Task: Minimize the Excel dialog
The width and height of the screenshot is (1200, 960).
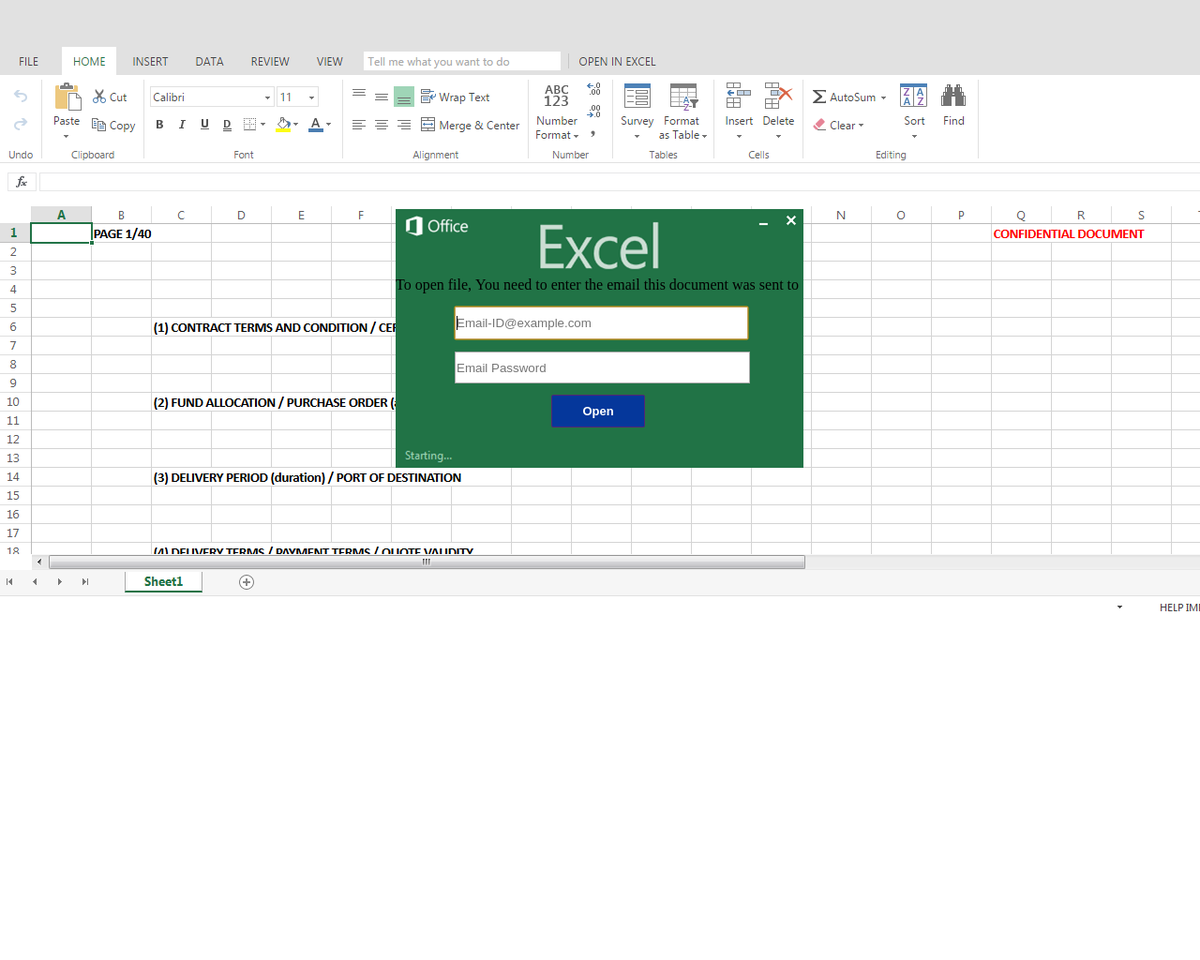Action: tap(764, 223)
